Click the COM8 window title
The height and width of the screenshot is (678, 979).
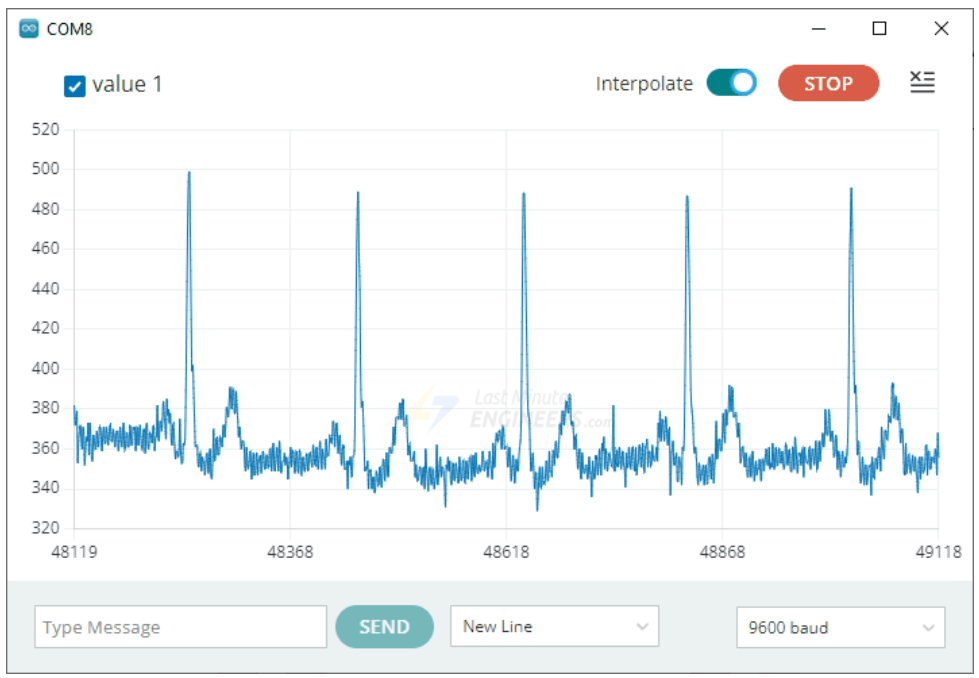pos(69,29)
